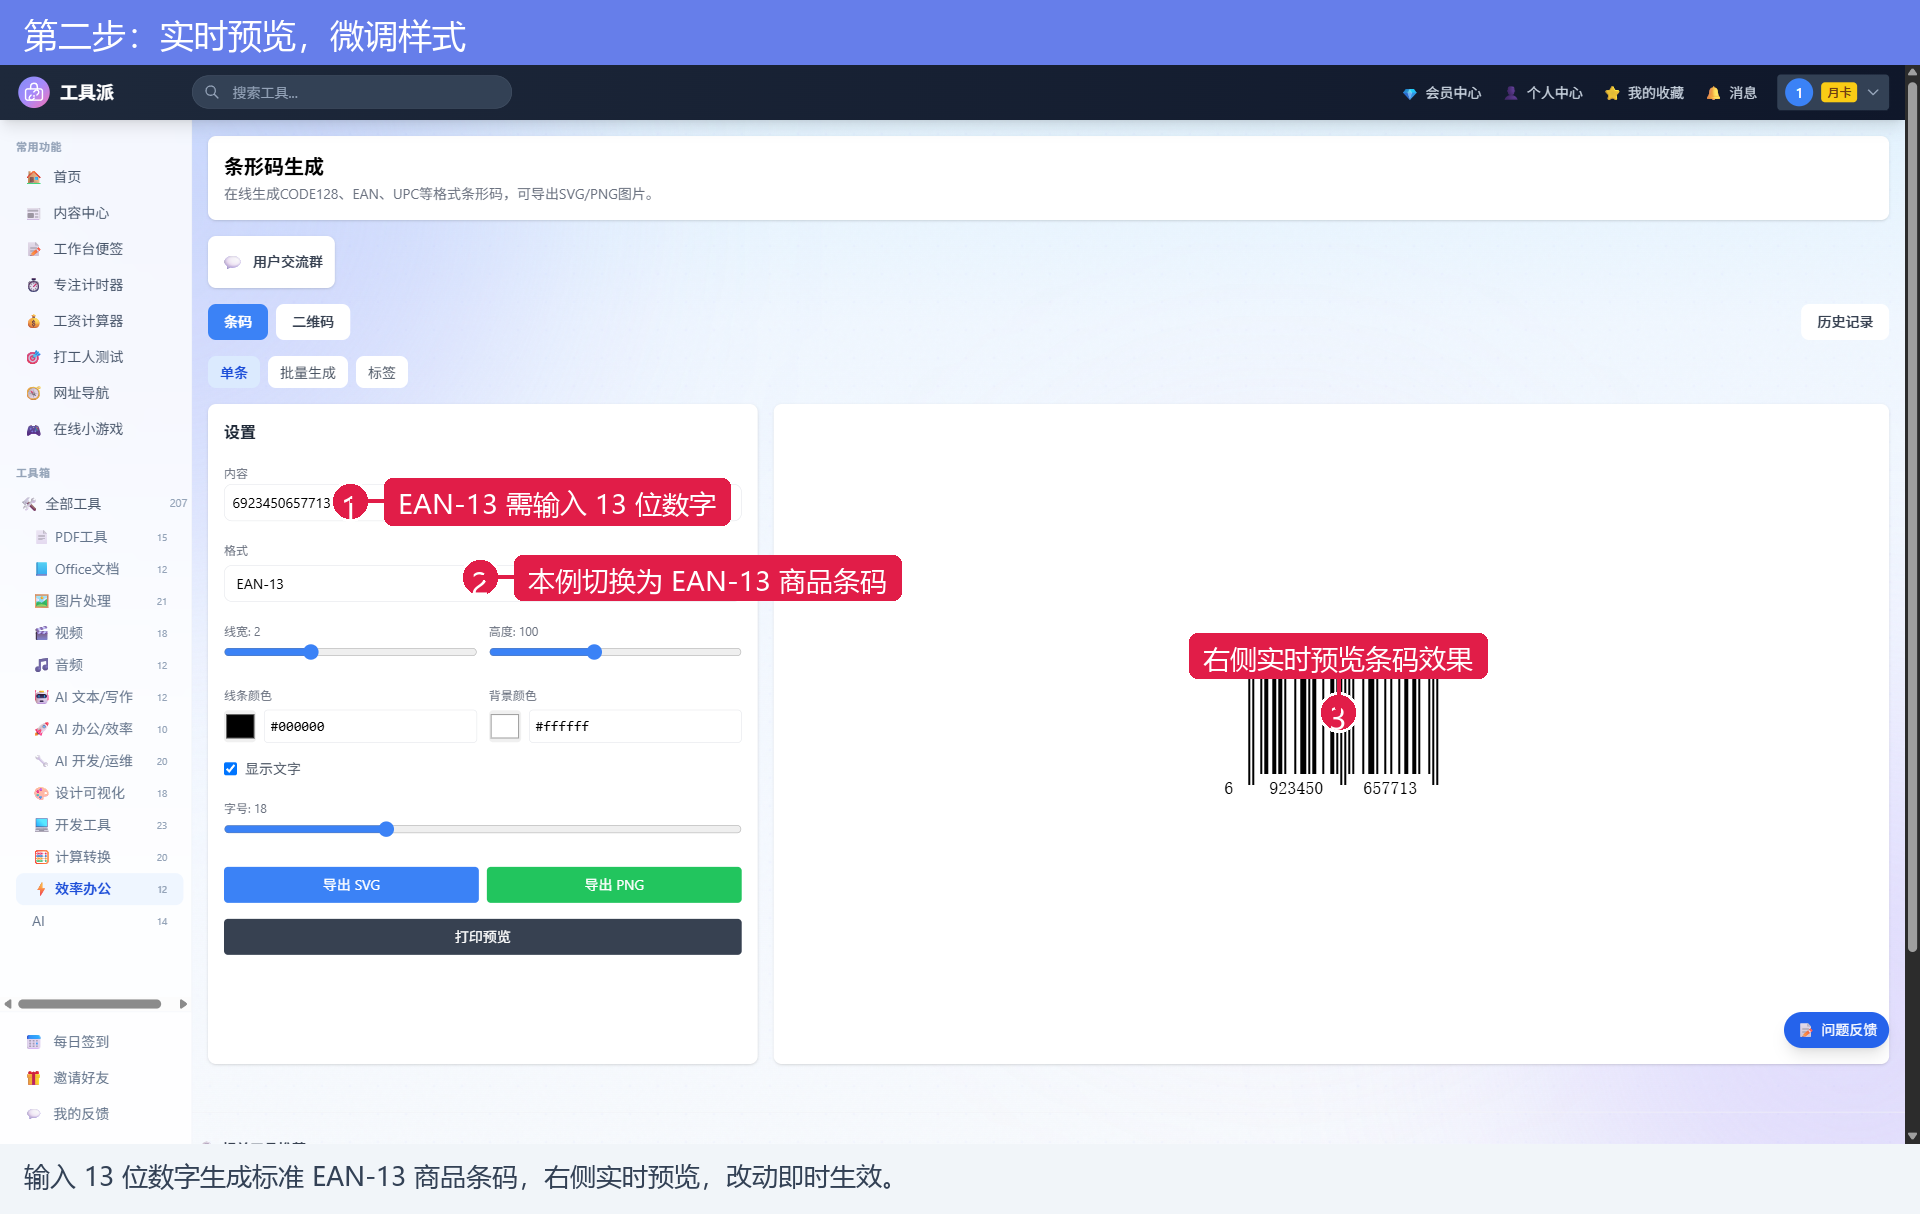Click the 音频 music note icon
This screenshot has height=1214, width=1920.
pyautogui.click(x=41, y=665)
